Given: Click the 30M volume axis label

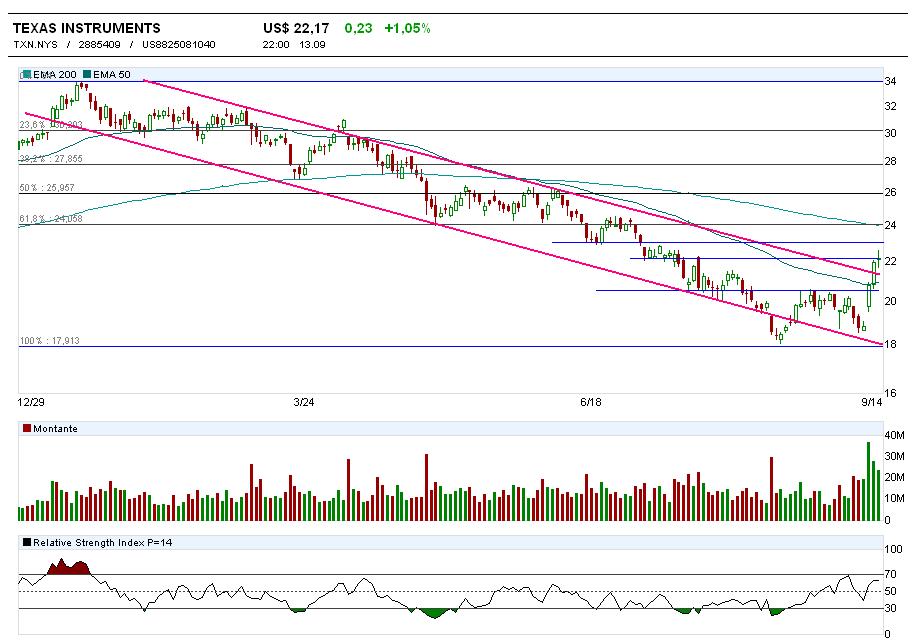Looking at the screenshot, I should [x=895, y=456].
